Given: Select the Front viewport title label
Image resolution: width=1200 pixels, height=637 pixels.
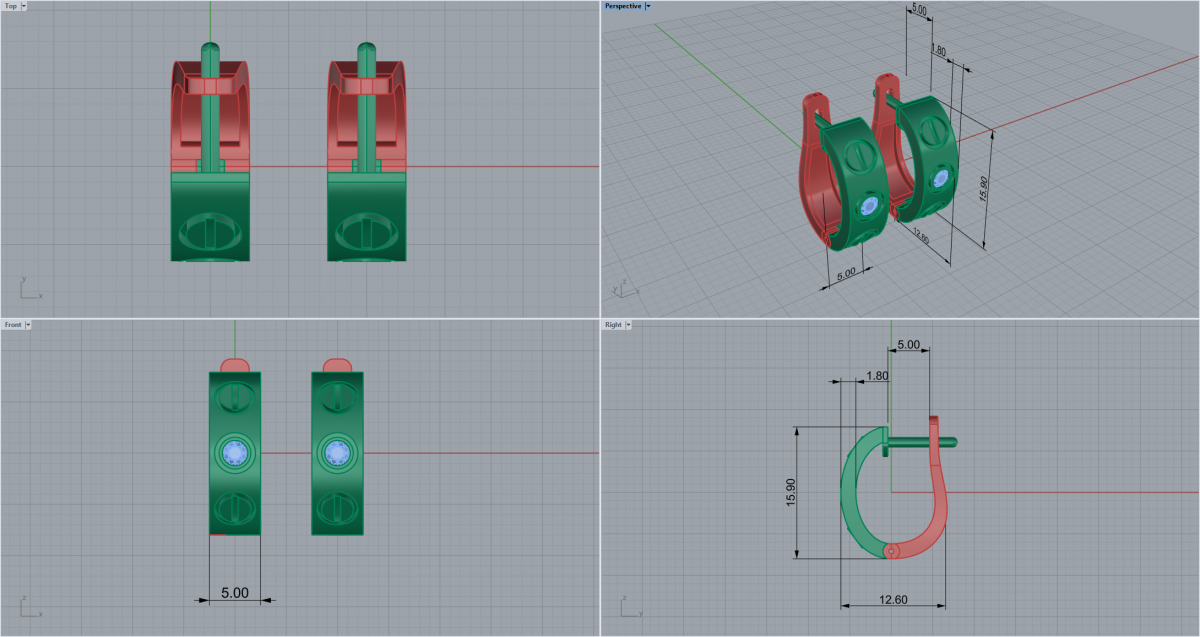Looking at the screenshot, I should pos(13,325).
